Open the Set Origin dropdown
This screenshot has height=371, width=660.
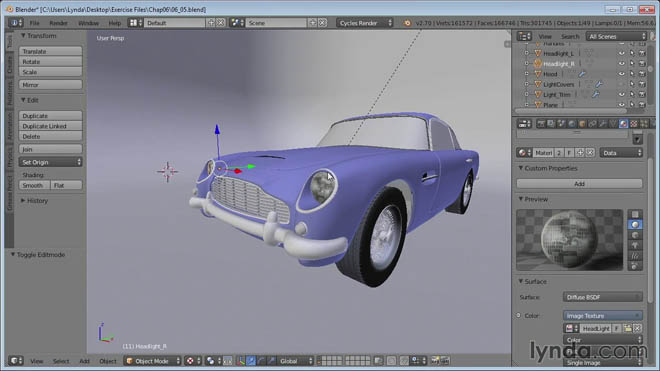[x=50, y=162]
